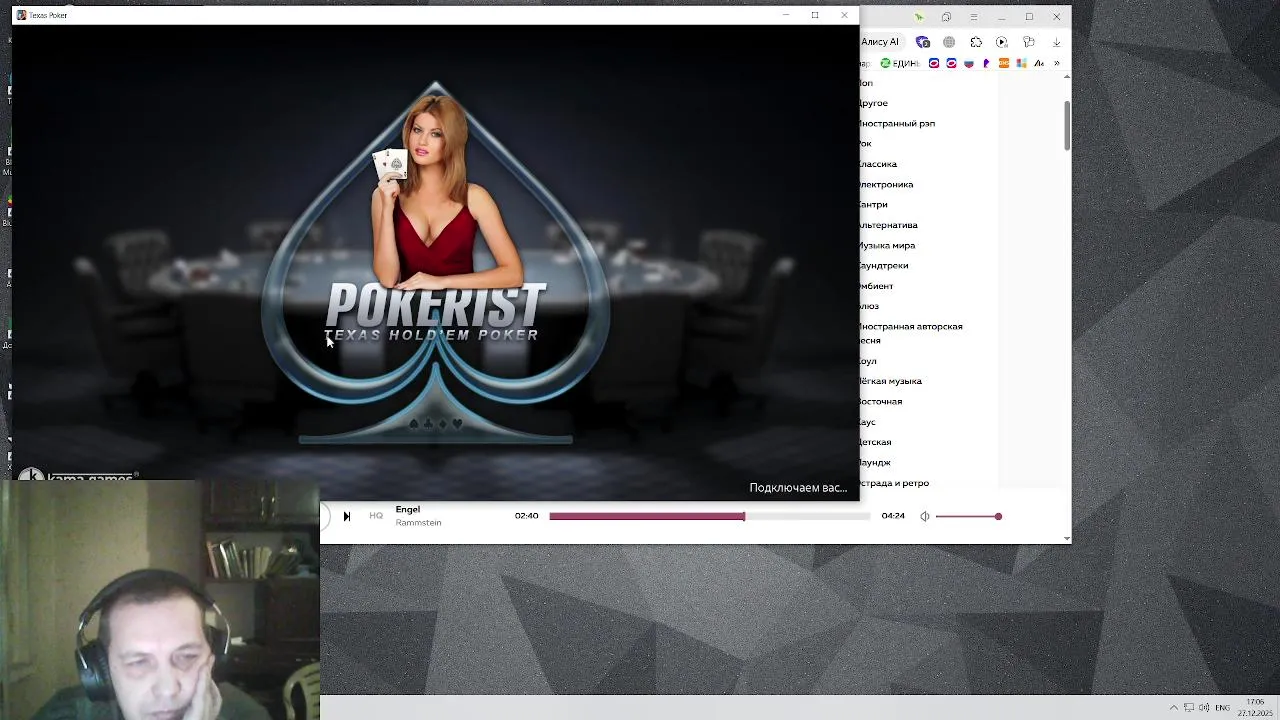Select the Альтернатива genre

click(x=889, y=225)
